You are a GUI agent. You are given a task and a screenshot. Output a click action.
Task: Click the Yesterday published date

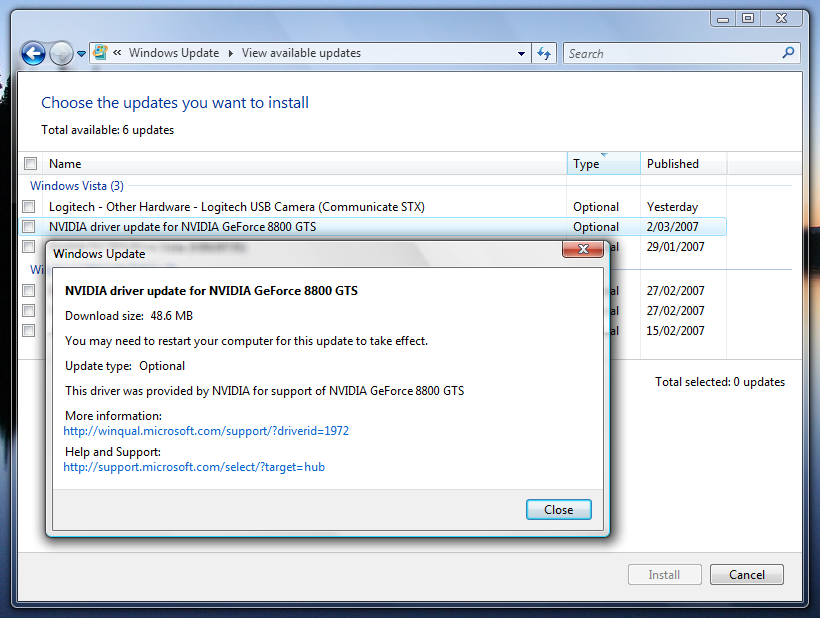pos(672,207)
